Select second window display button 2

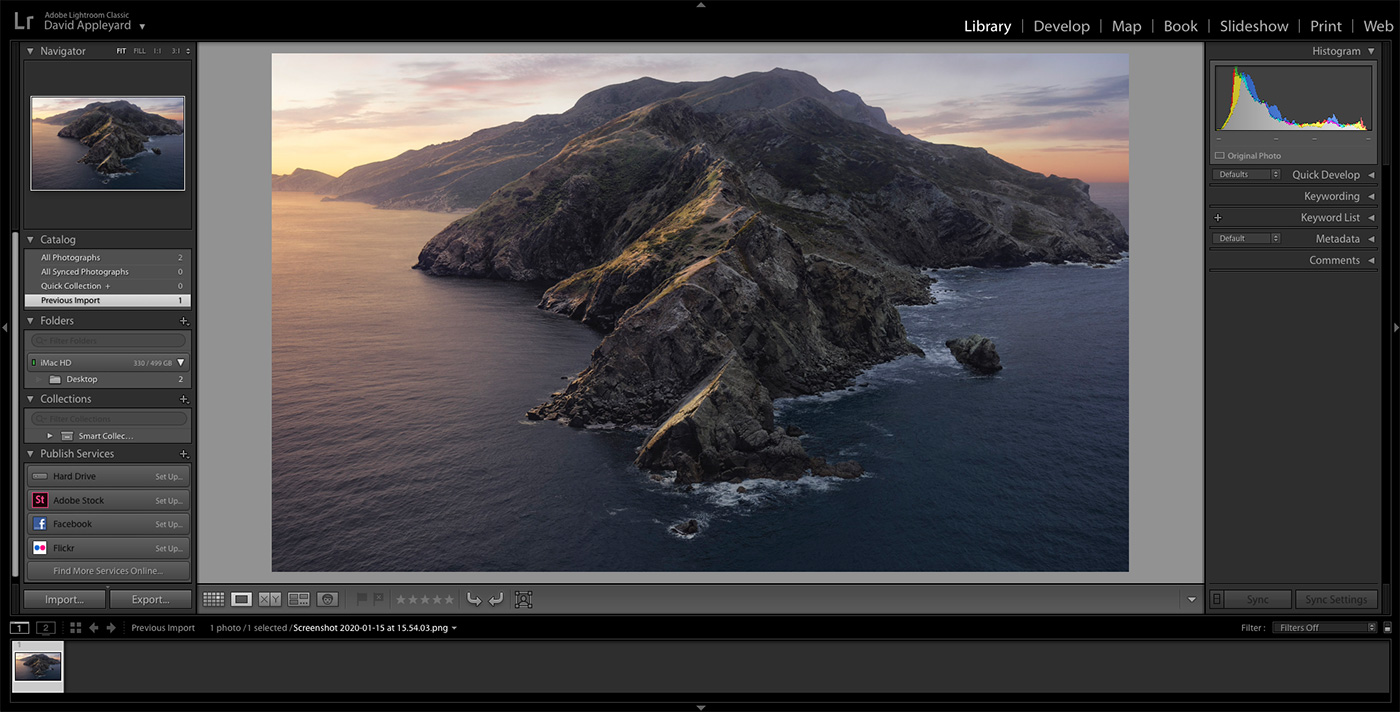[45, 628]
